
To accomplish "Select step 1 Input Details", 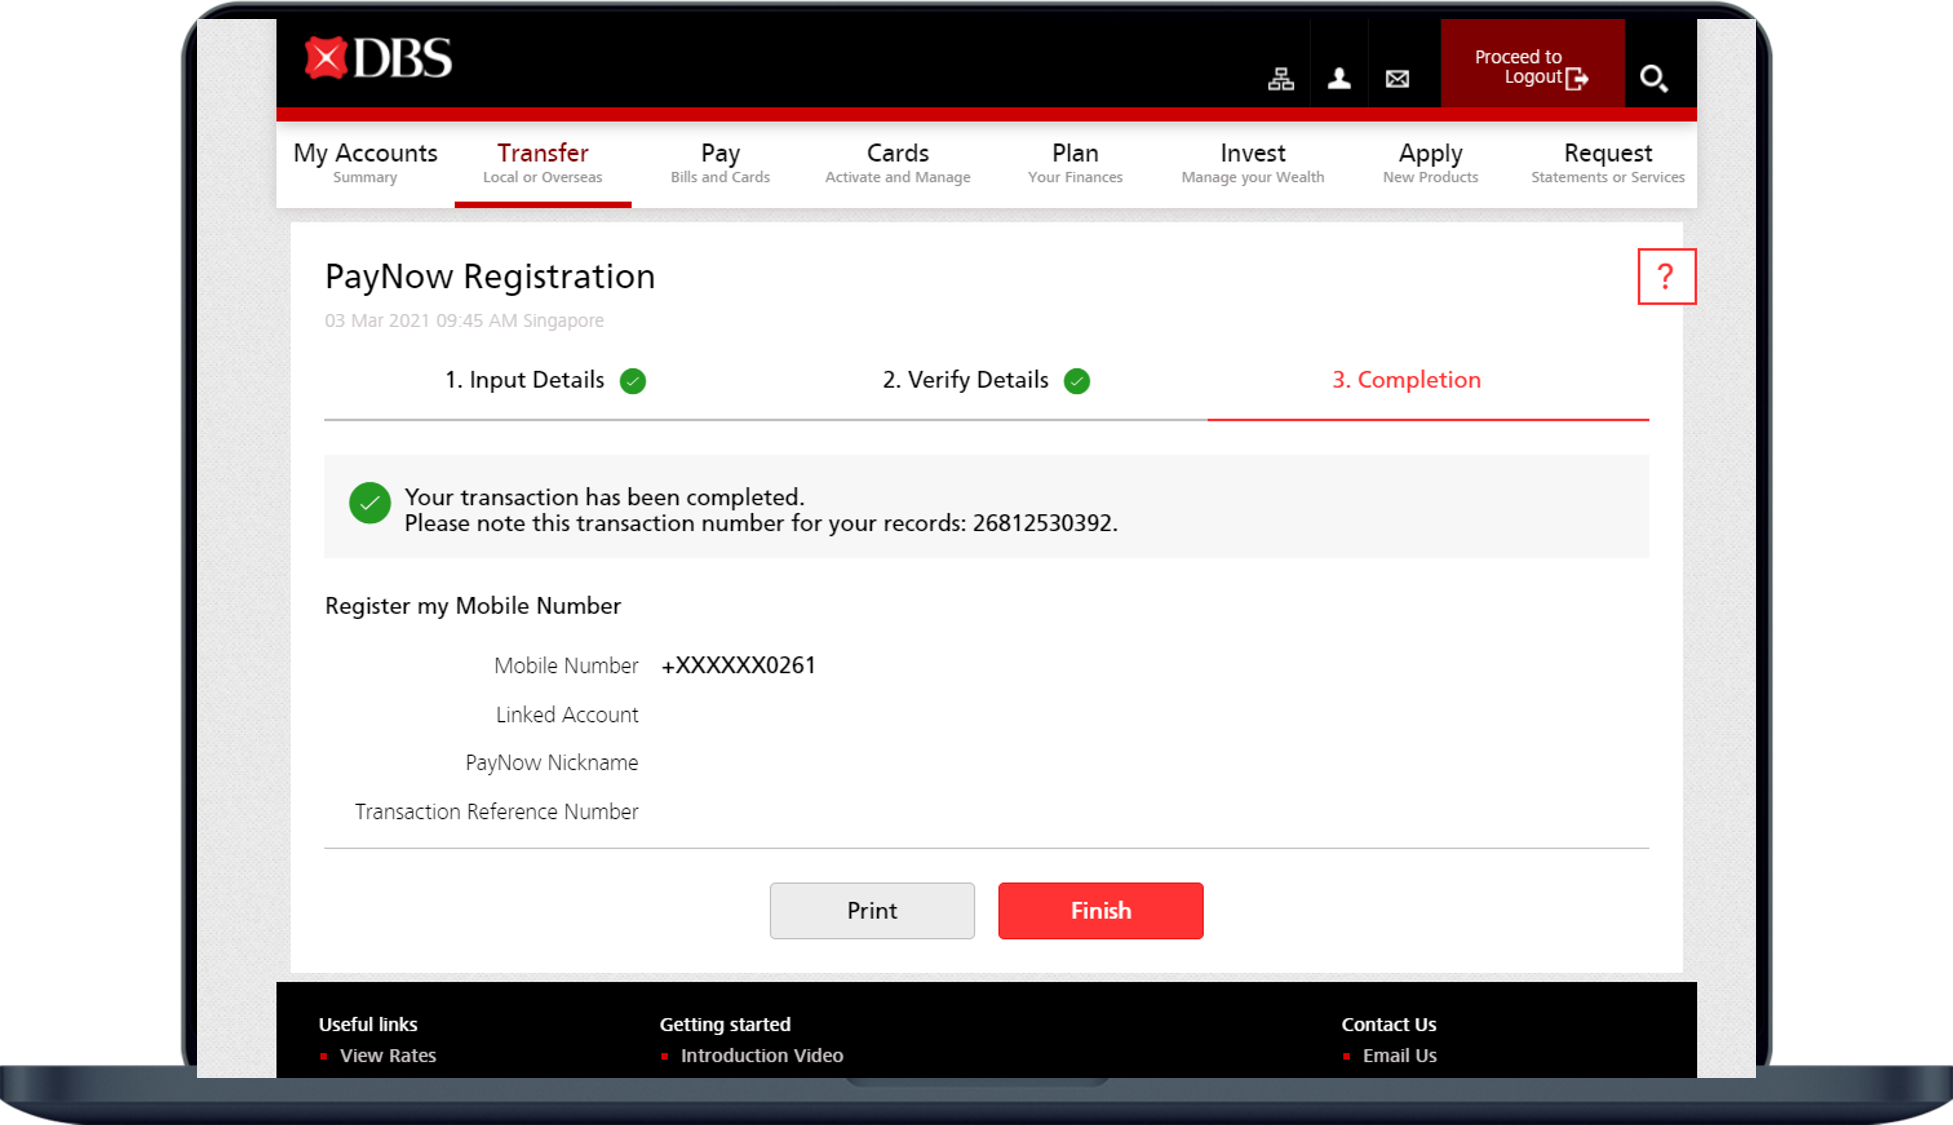I will [x=525, y=380].
